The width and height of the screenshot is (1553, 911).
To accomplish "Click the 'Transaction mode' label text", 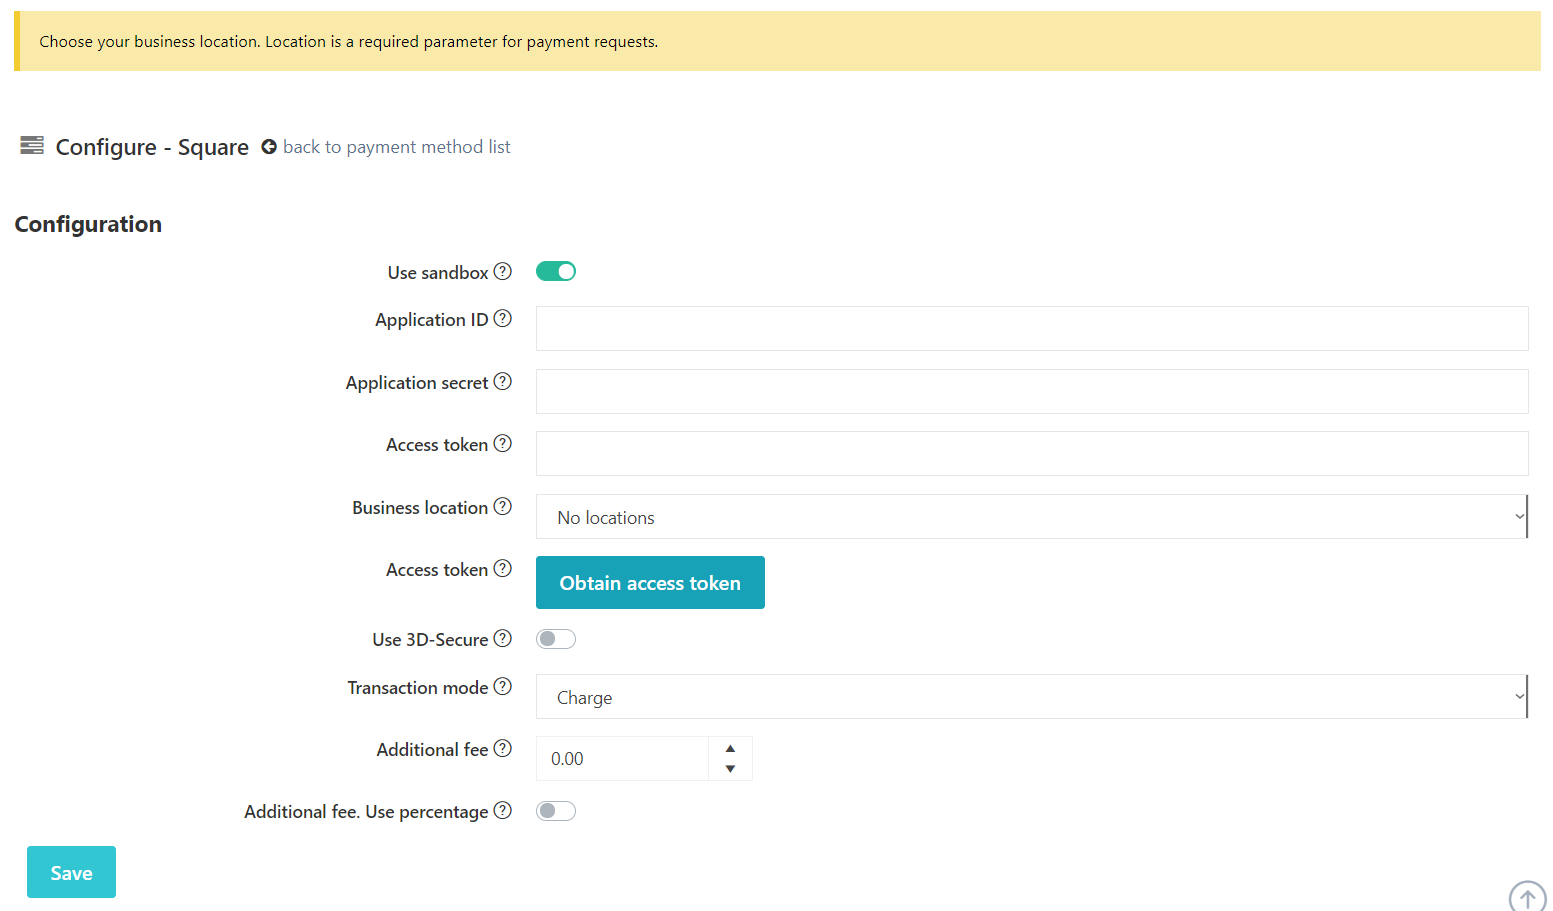I will tap(418, 688).
